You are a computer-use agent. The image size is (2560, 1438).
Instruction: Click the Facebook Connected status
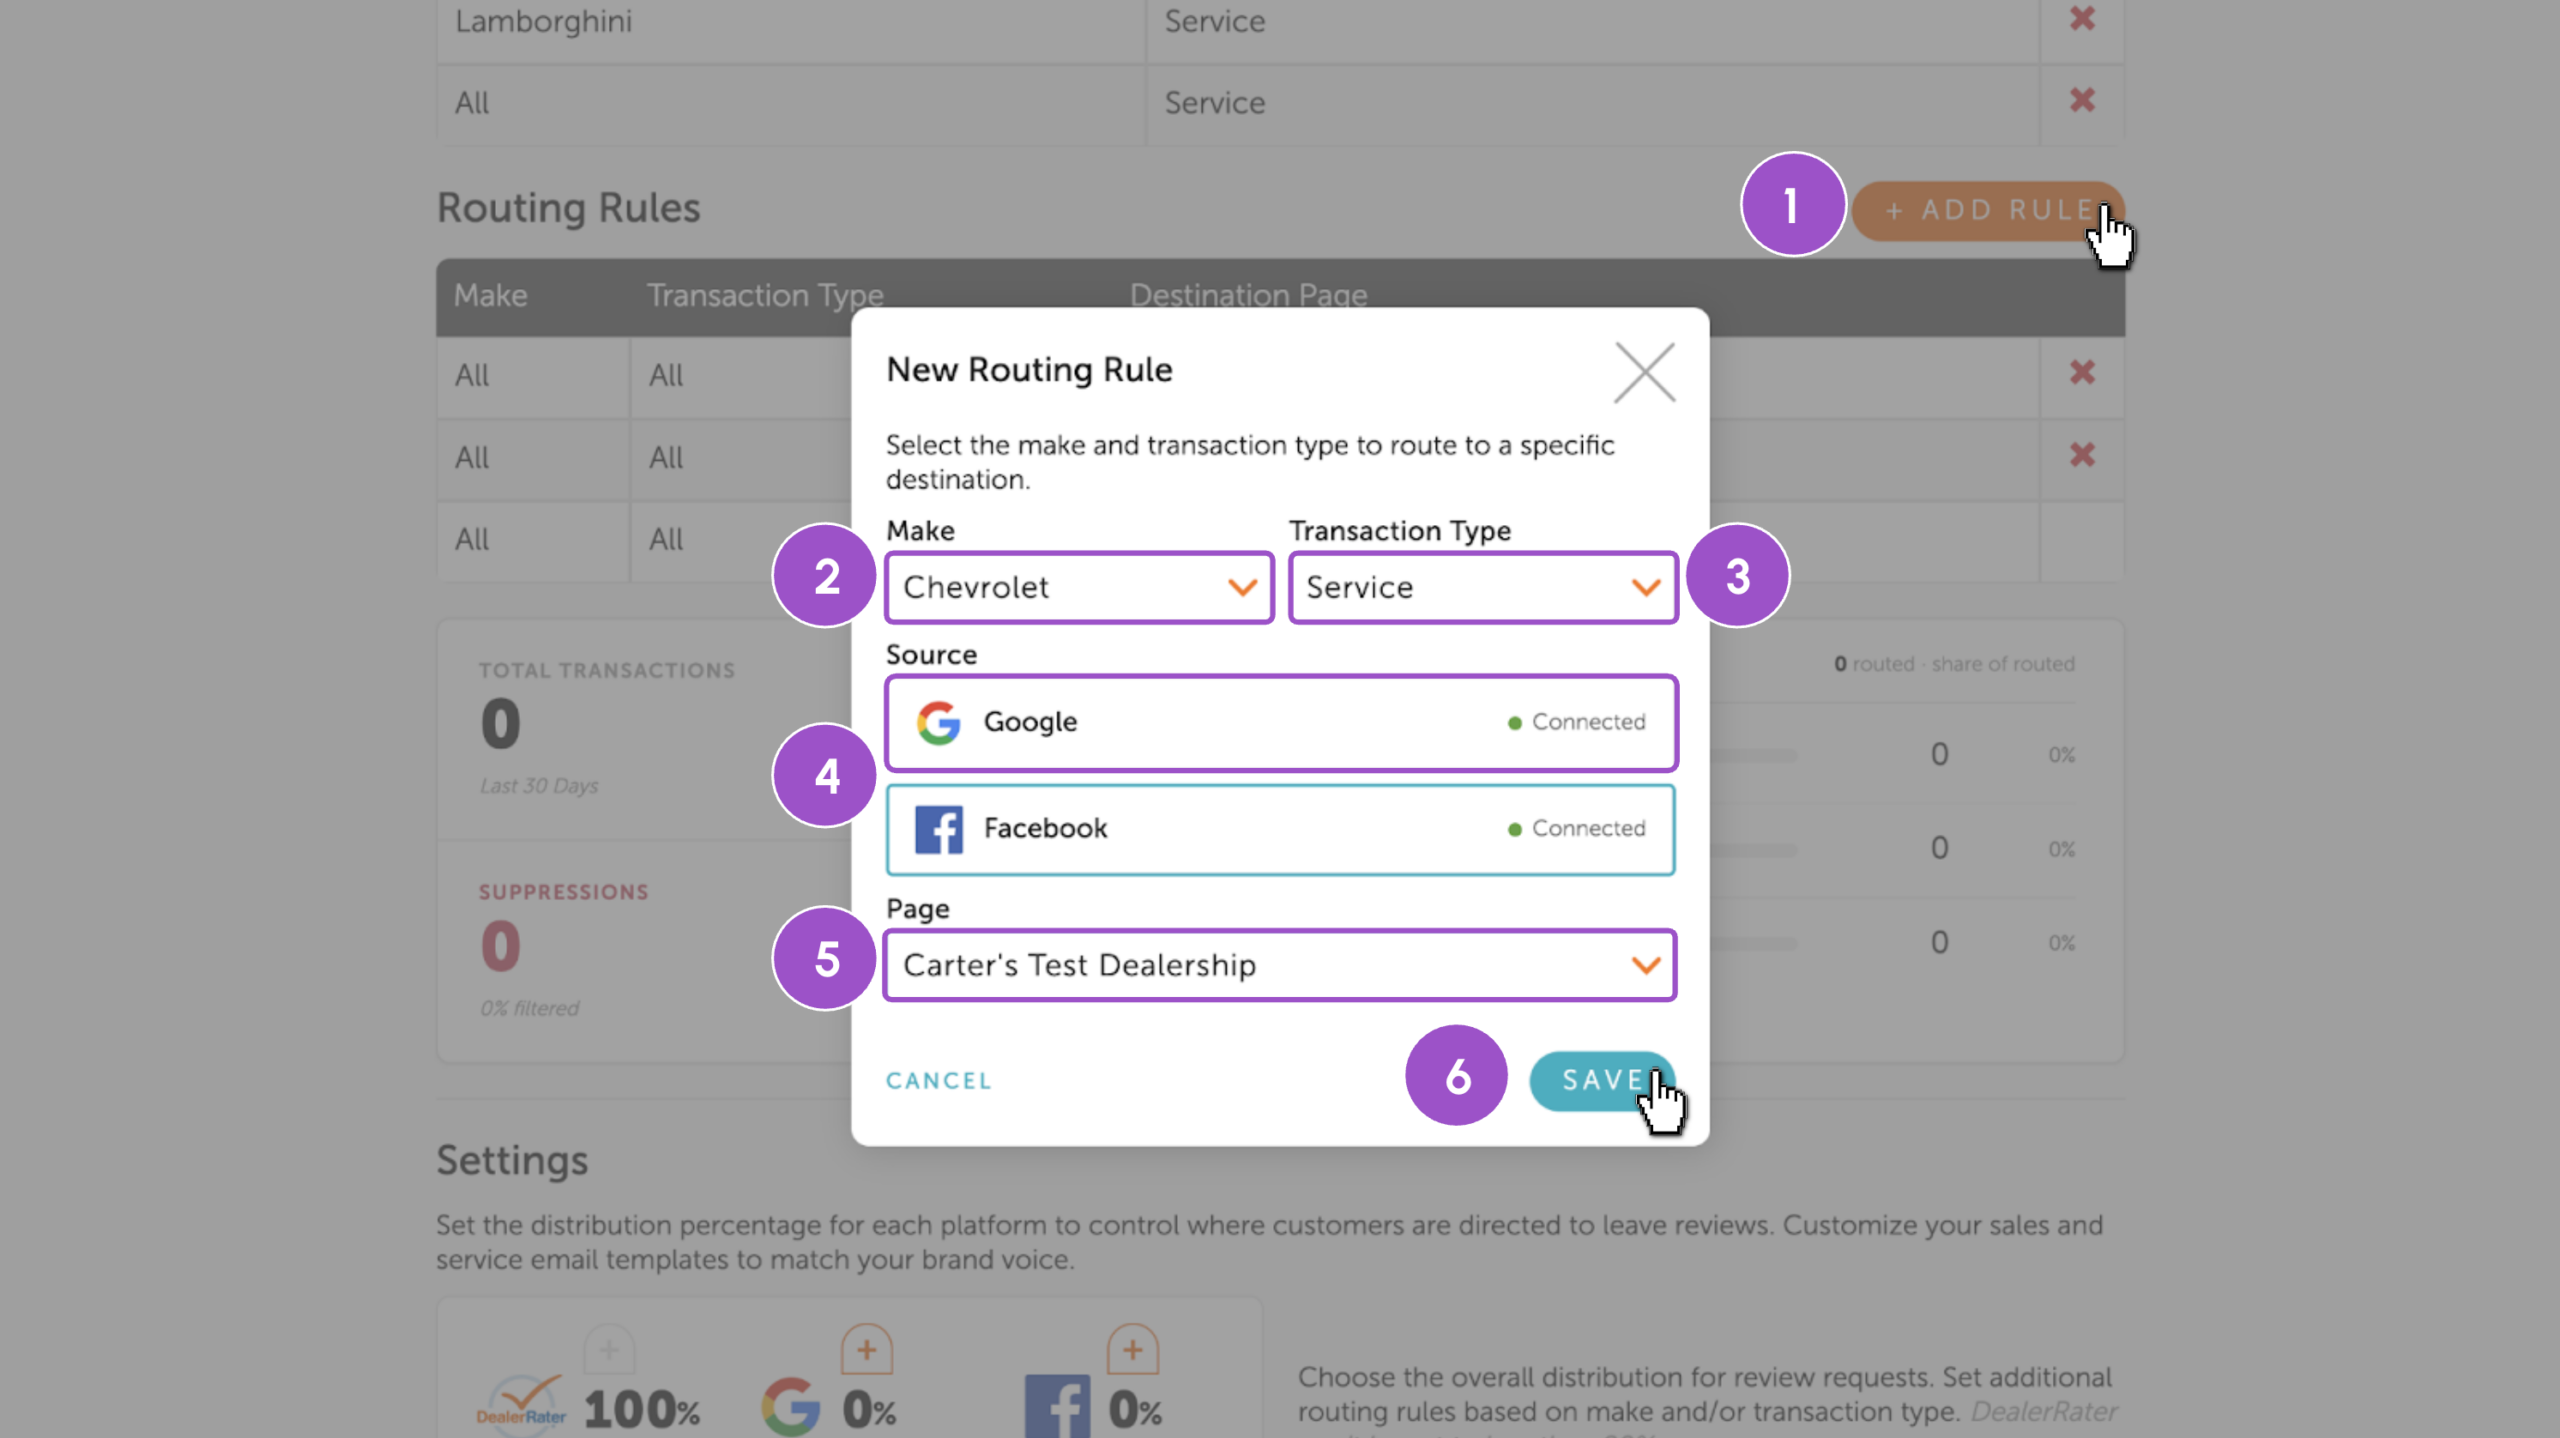1576,829
